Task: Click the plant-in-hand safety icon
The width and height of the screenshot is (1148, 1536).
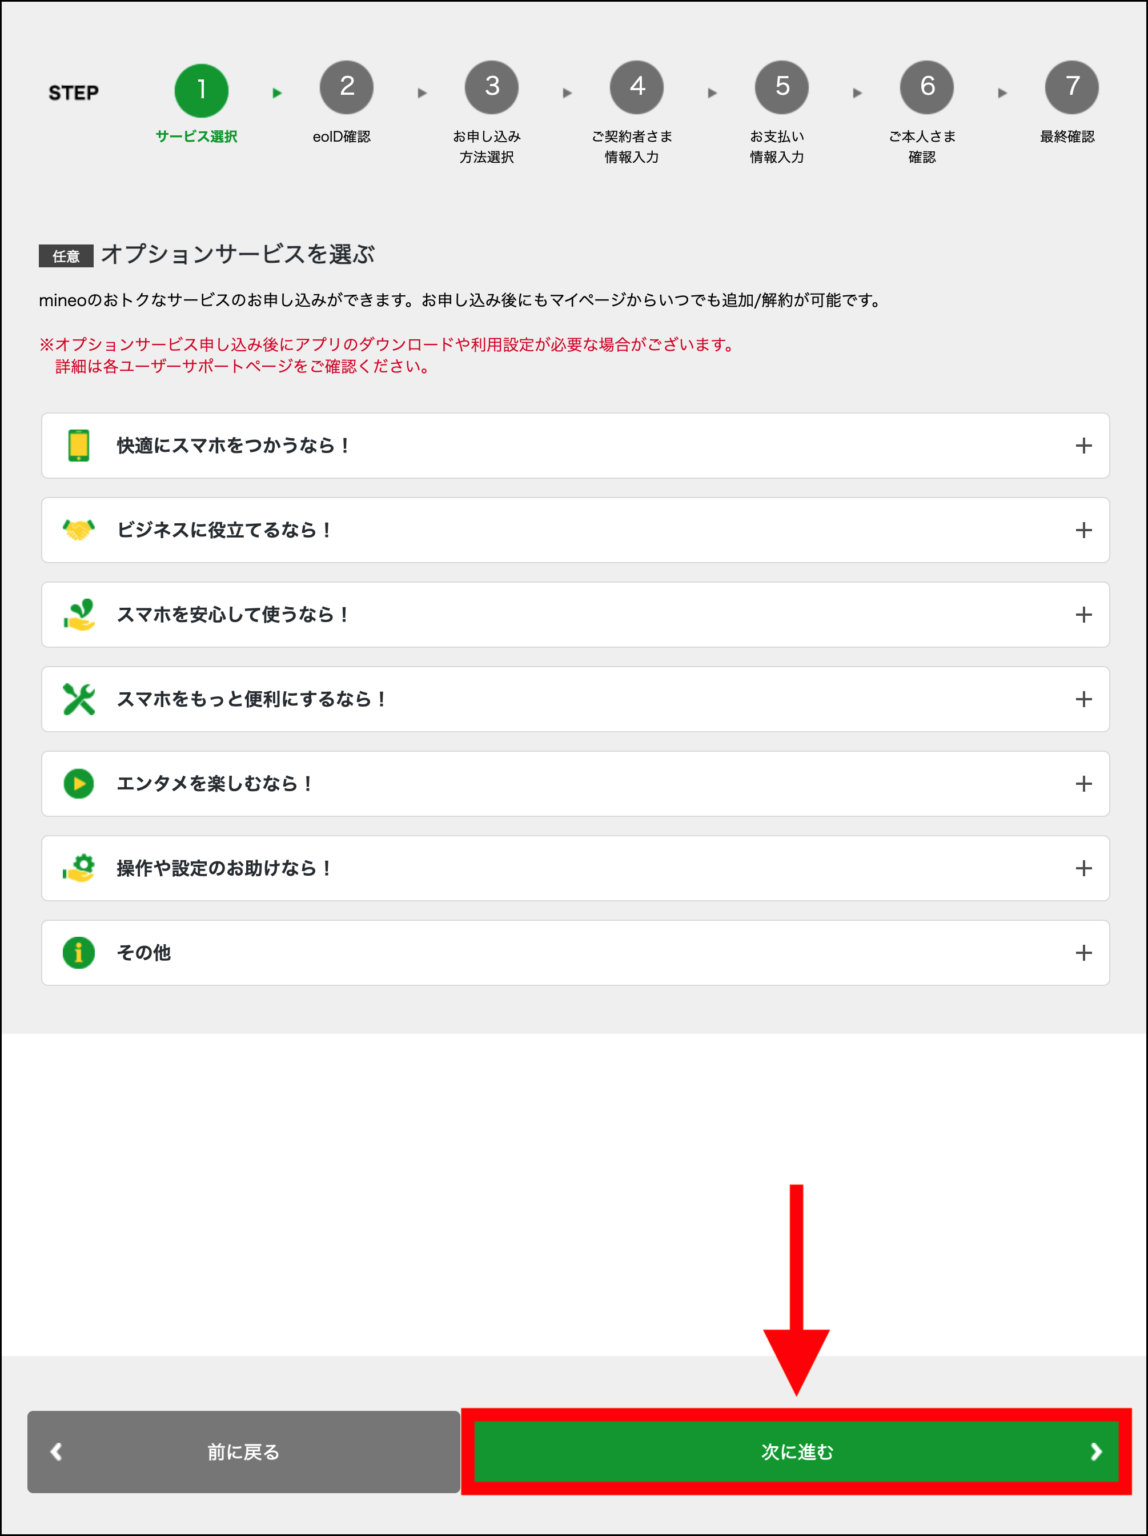Action: tap(78, 614)
